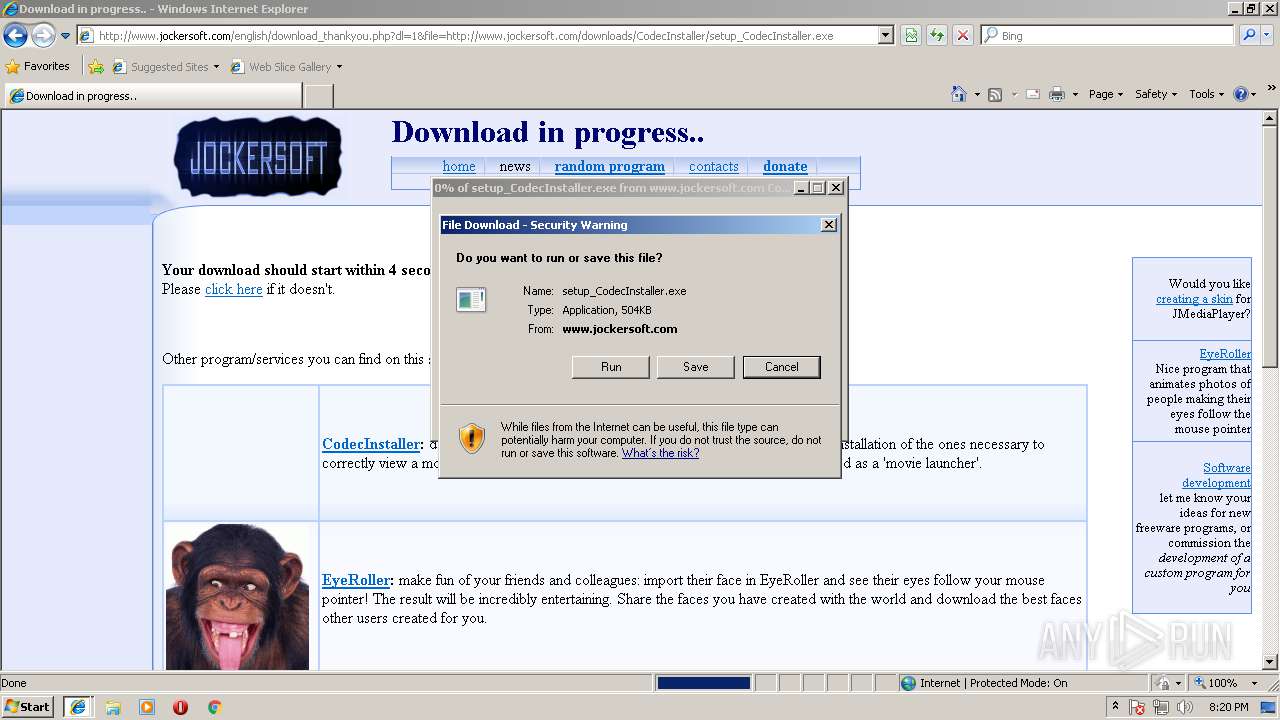Screen dimensions: 1280x720
Task: Open Google Chrome taskbar icon
Action: coord(214,707)
